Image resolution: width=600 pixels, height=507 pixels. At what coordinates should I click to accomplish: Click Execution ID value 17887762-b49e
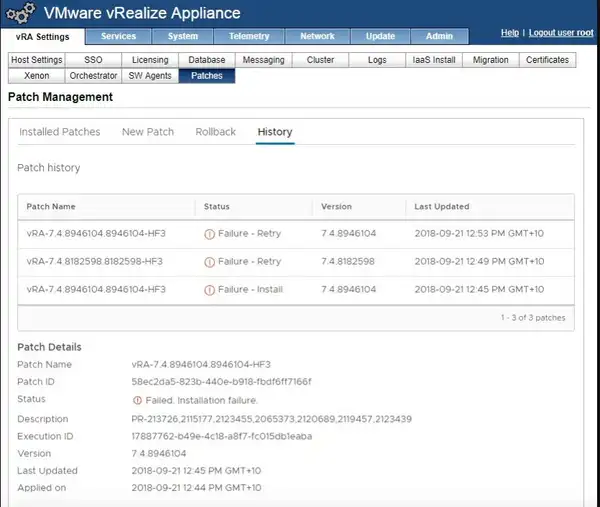(x=222, y=436)
